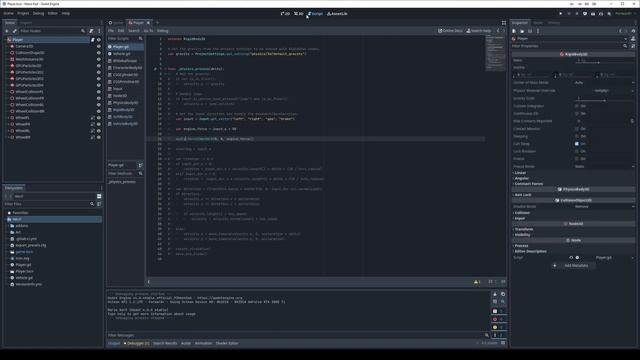This screenshot has width=640, height=360.
Task: Load a resource with Inspector folder icon
Action: pyautogui.click(x=522, y=31)
